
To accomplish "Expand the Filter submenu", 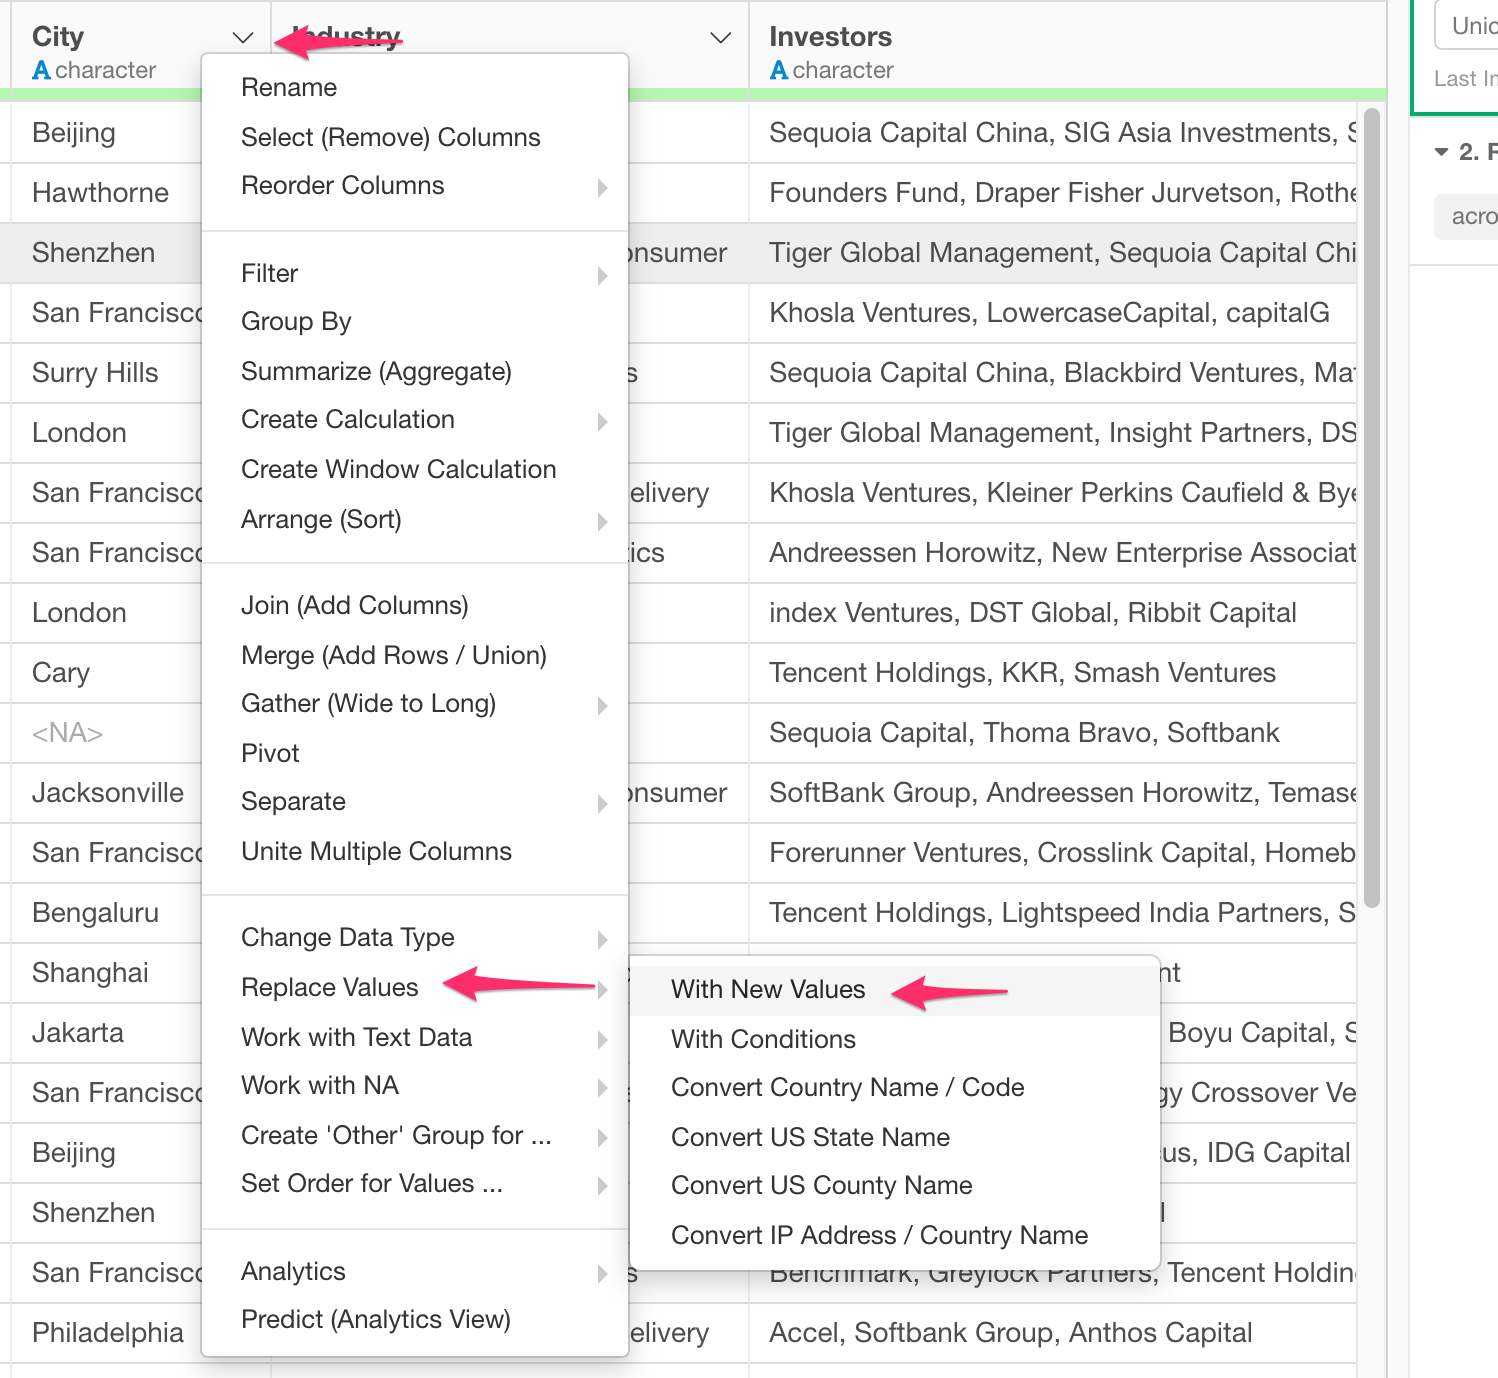I will pos(415,273).
